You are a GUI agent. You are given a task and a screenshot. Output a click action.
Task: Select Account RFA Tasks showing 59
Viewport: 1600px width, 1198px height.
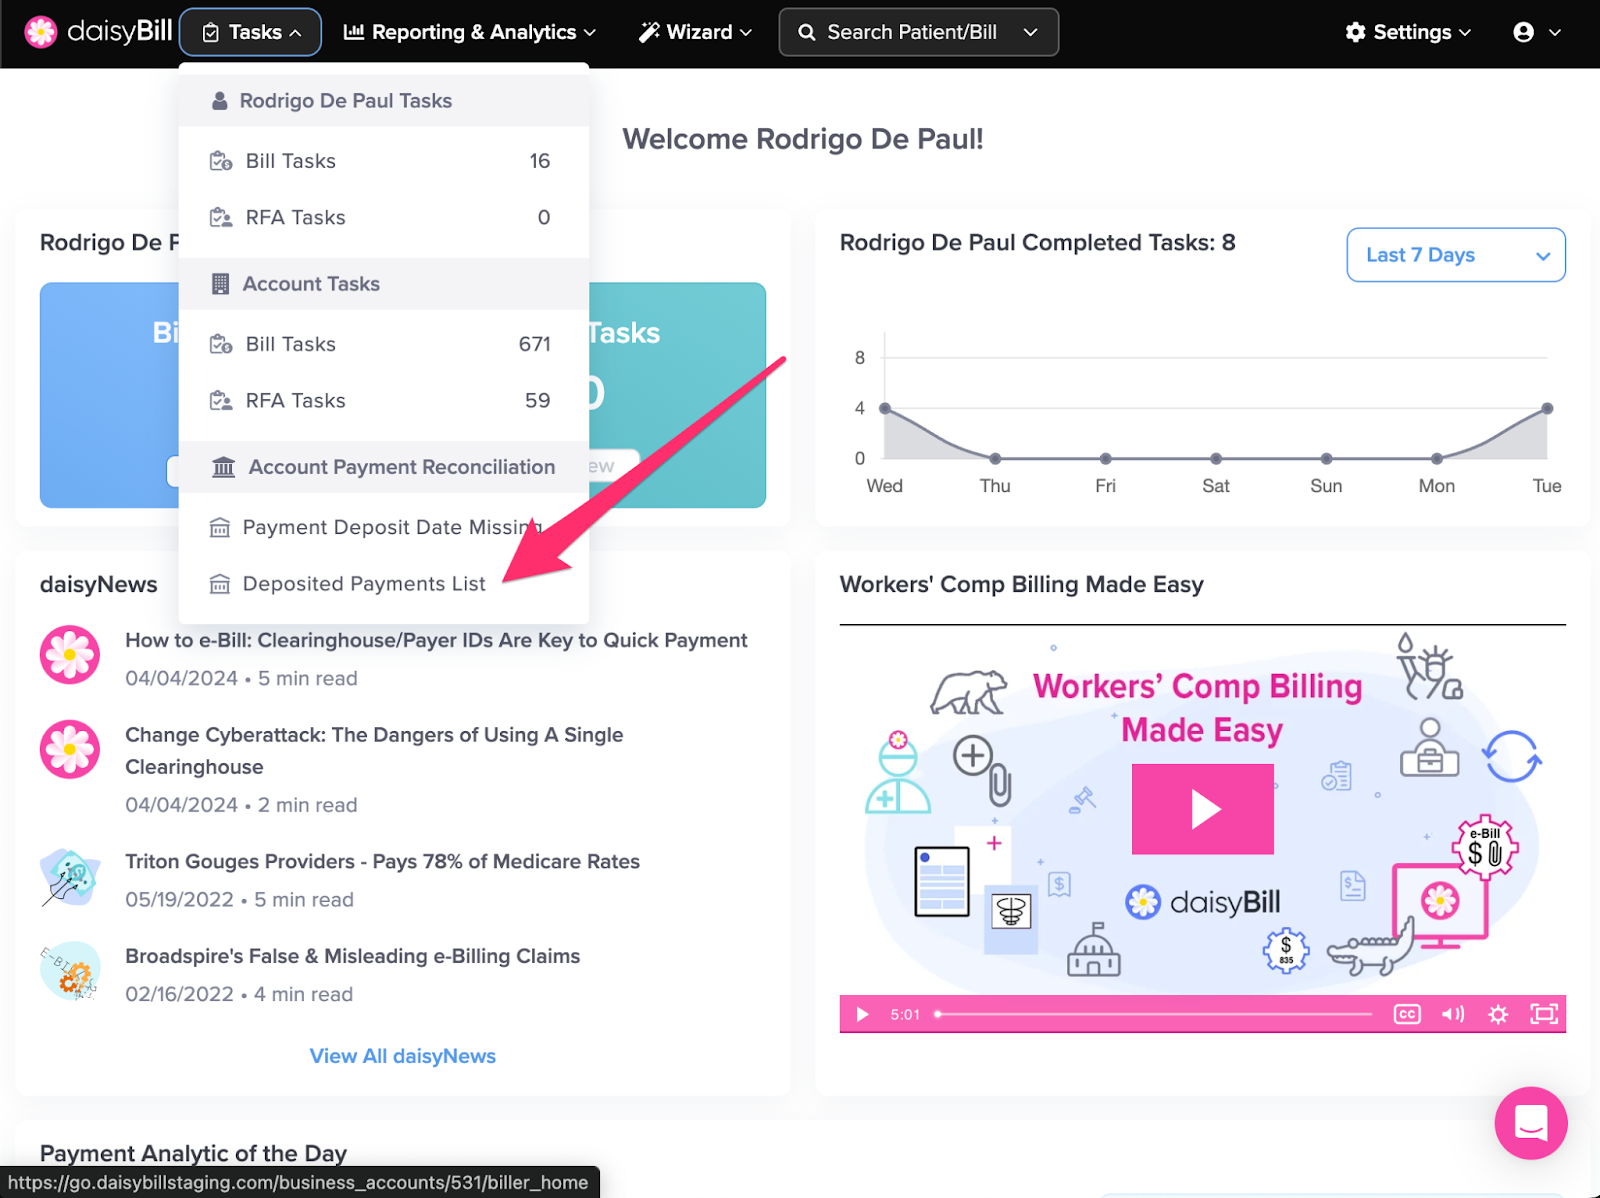pyautogui.click(x=383, y=400)
